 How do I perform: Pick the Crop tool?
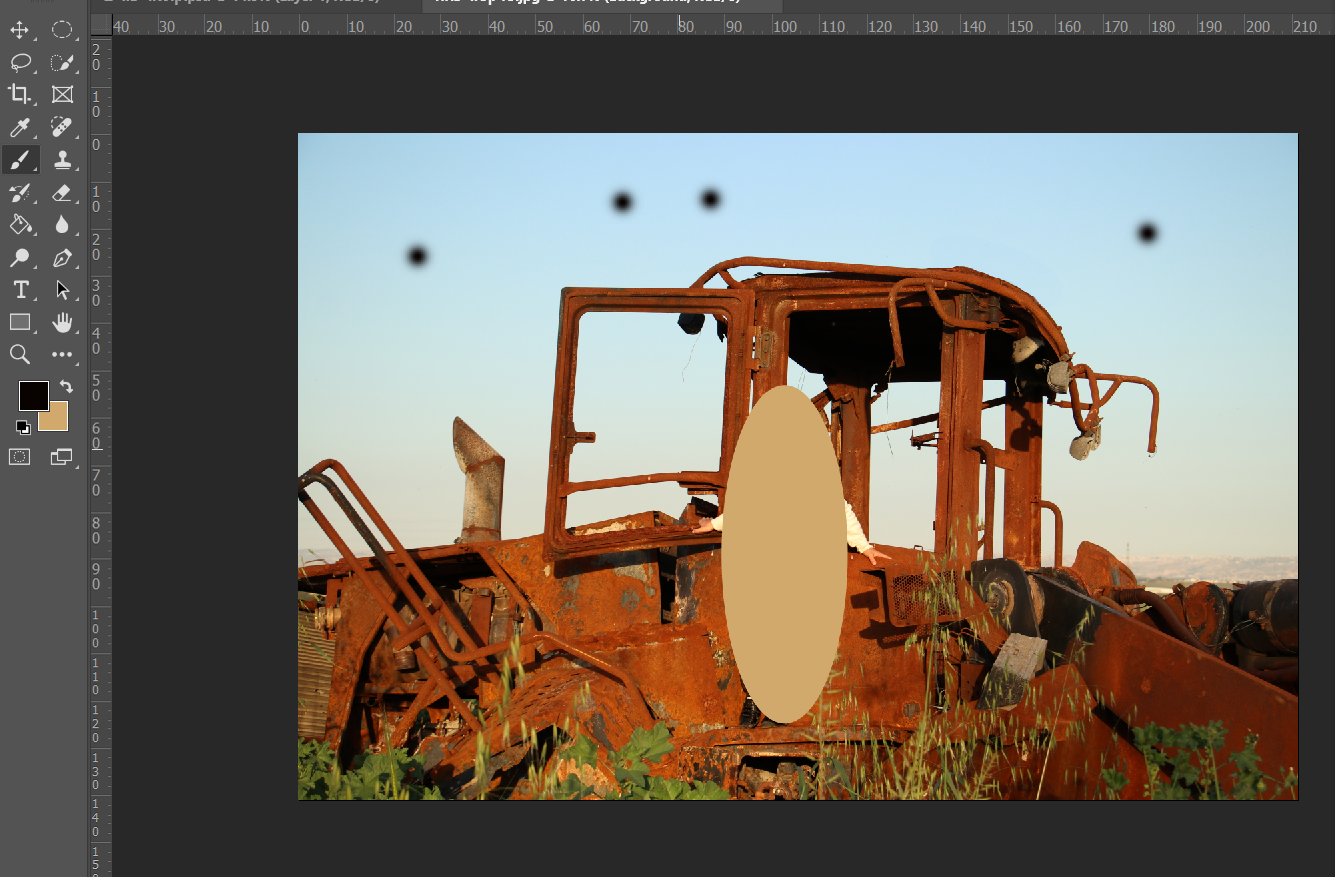pos(20,94)
